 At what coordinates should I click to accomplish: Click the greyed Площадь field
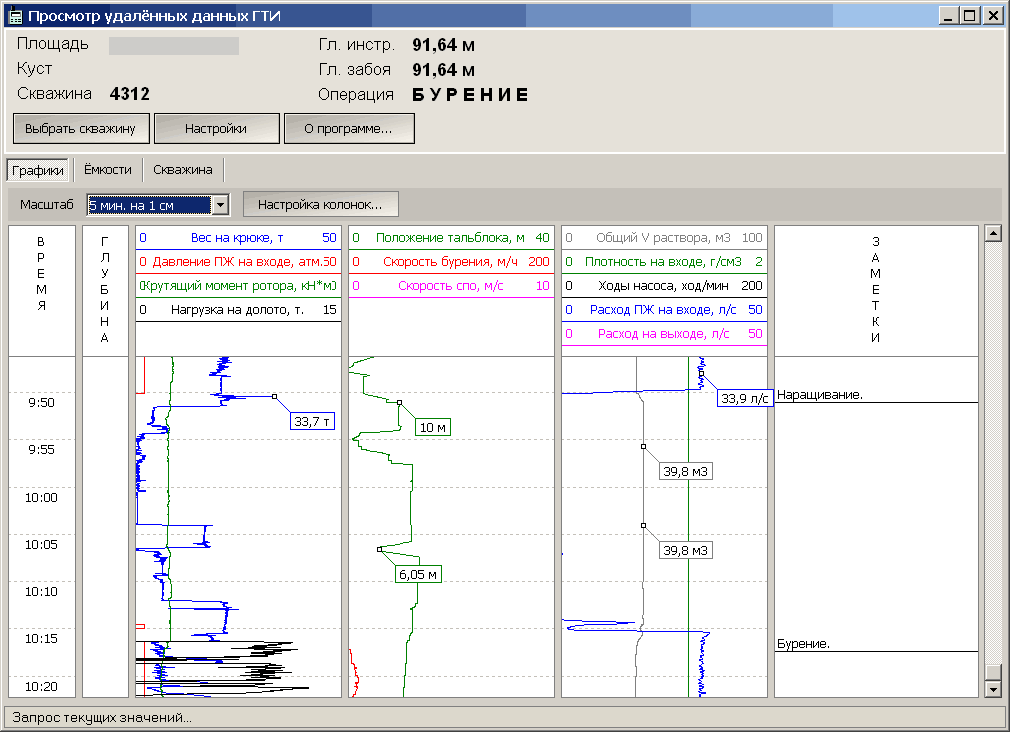(174, 46)
